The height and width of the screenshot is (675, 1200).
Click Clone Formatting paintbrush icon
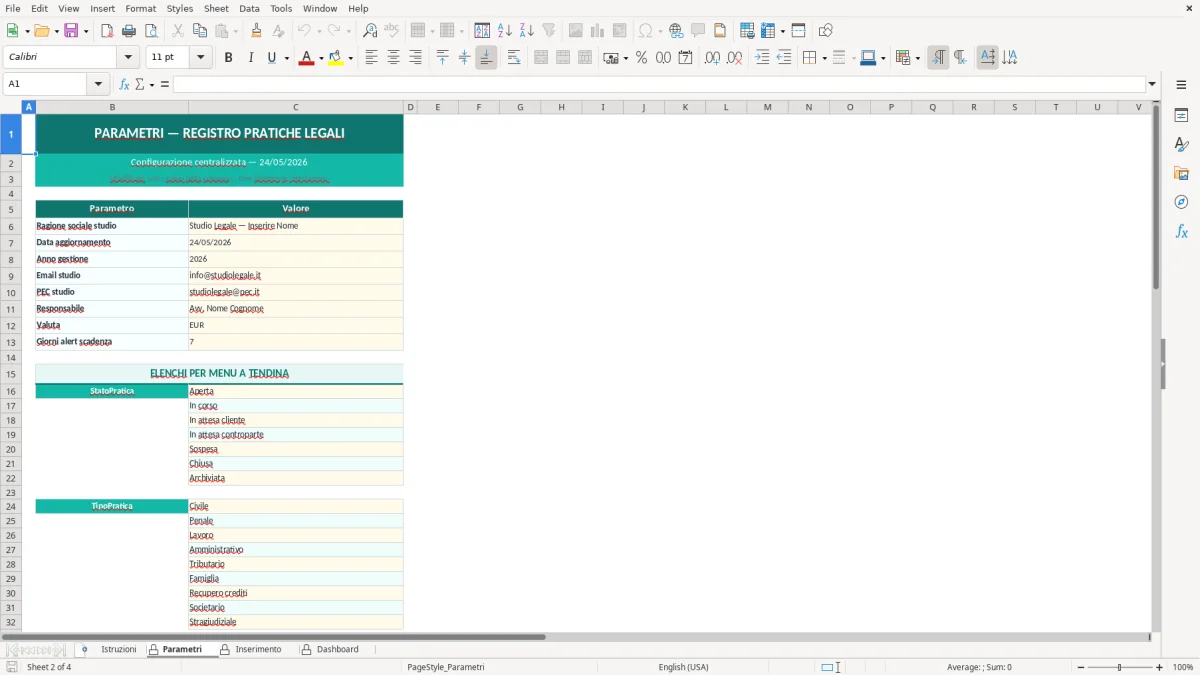pyautogui.click(x=256, y=31)
